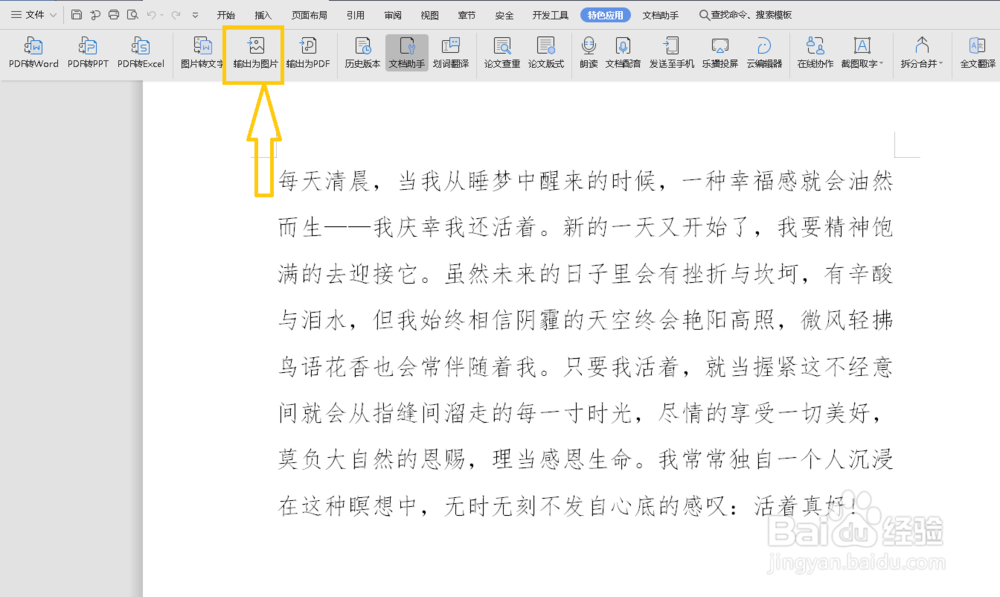Open the 插入 ribbon tab
The width and height of the screenshot is (1000, 597).
[x=264, y=15]
